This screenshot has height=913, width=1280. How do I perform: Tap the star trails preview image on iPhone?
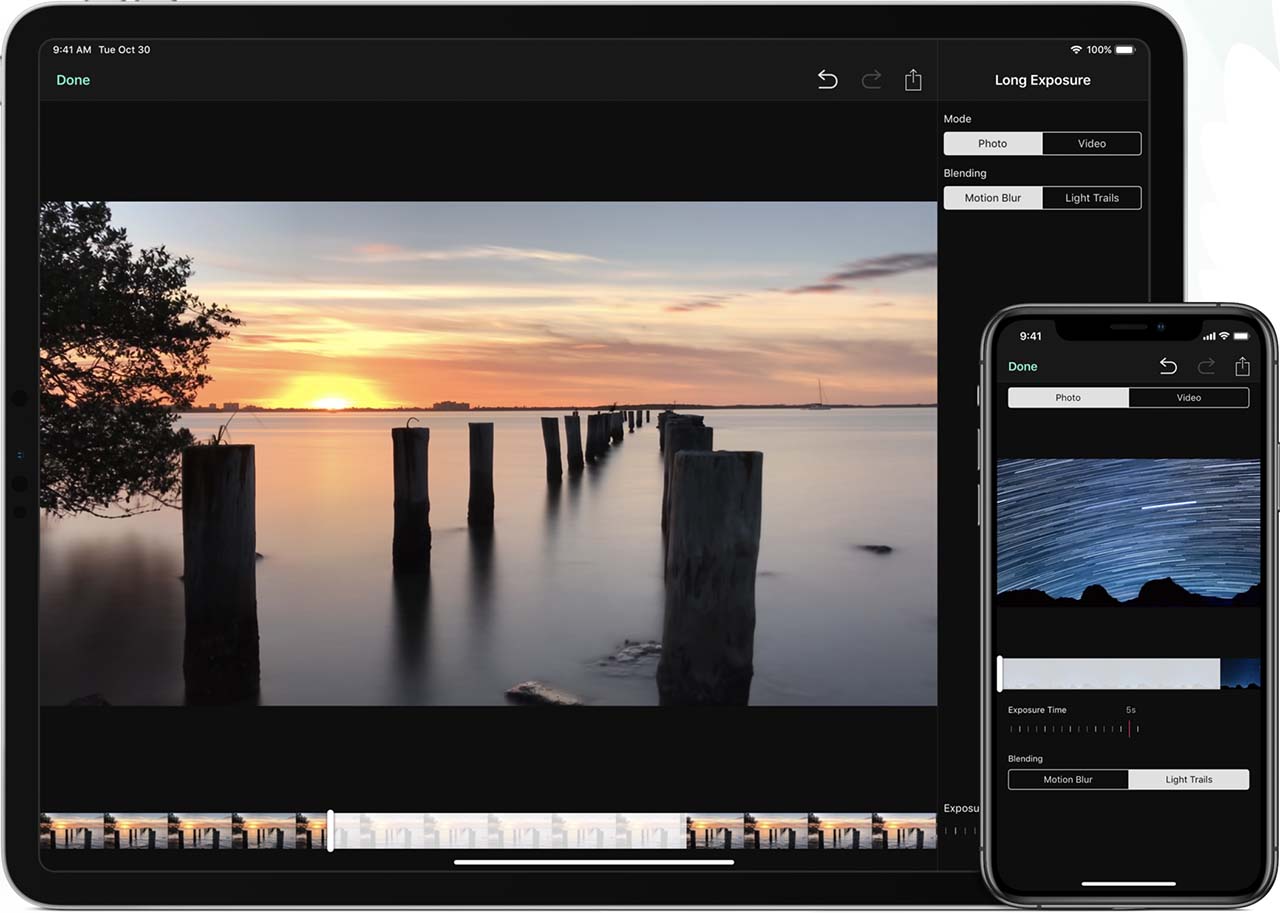click(x=1128, y=530)
